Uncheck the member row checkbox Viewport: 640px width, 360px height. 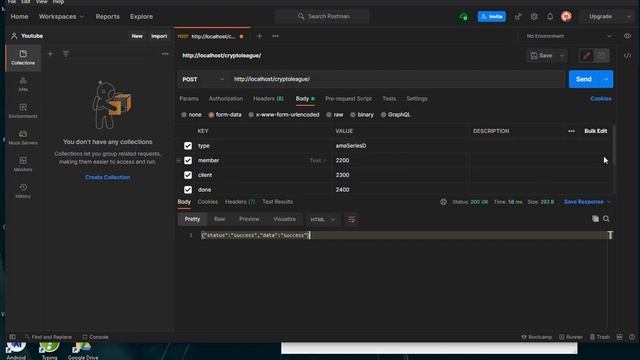(x=188, y=160)
